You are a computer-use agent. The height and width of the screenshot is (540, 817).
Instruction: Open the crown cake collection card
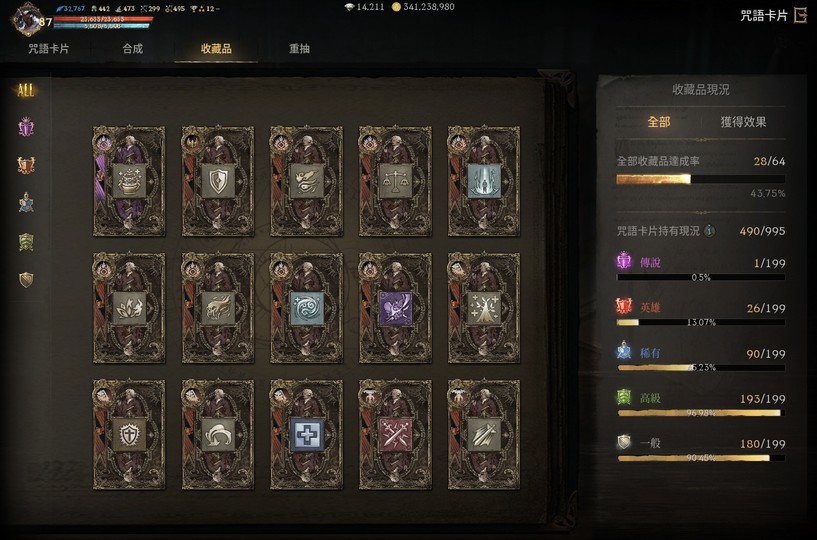point(129,181)
